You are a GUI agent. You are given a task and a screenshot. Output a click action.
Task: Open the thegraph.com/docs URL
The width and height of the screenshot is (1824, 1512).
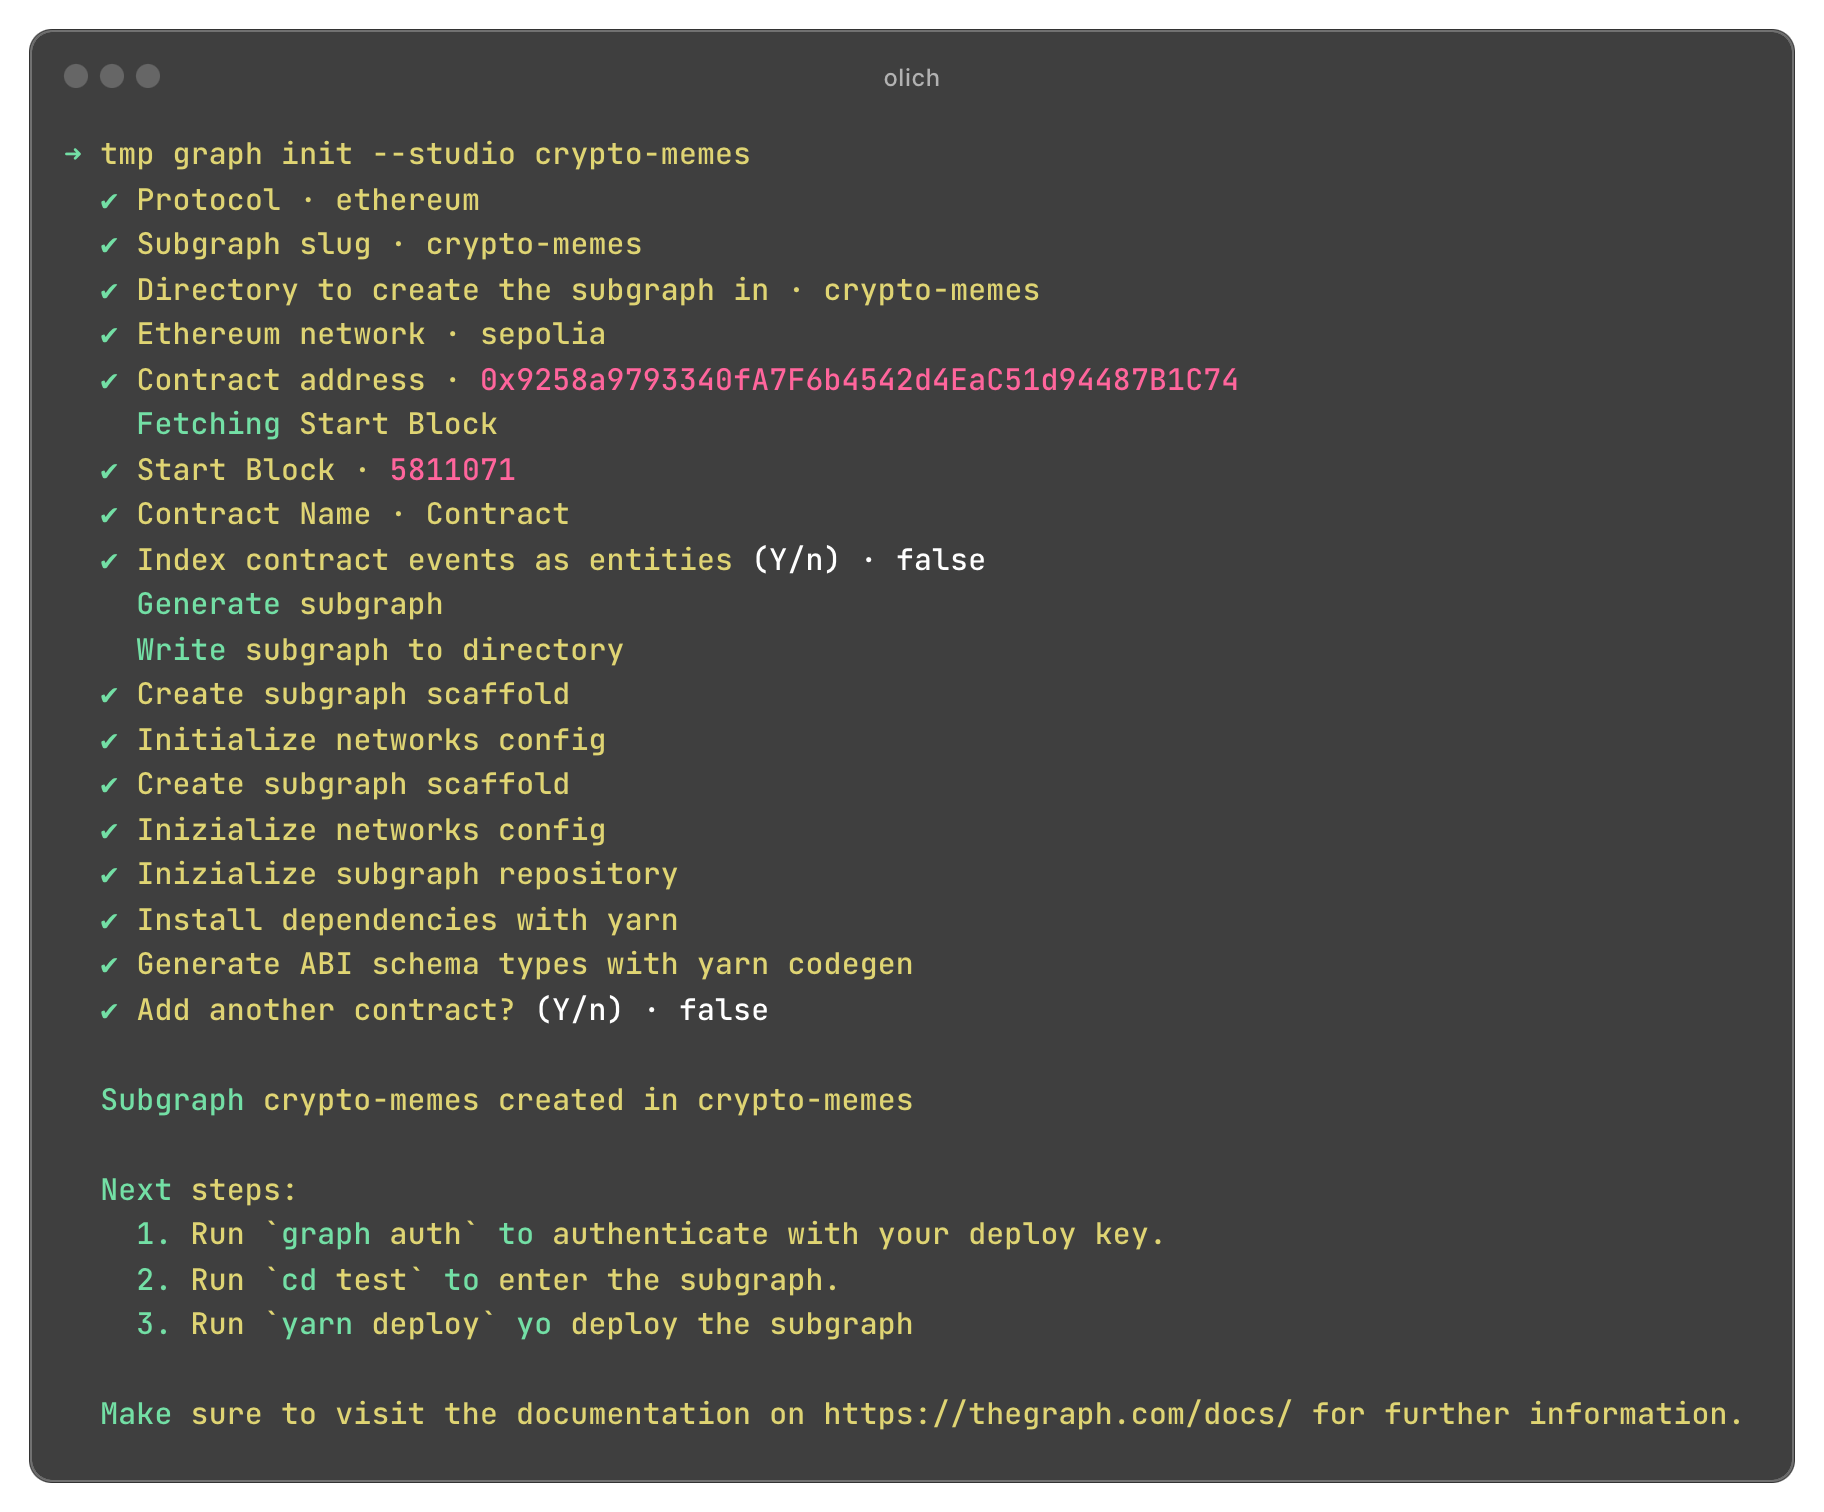1057,1414
